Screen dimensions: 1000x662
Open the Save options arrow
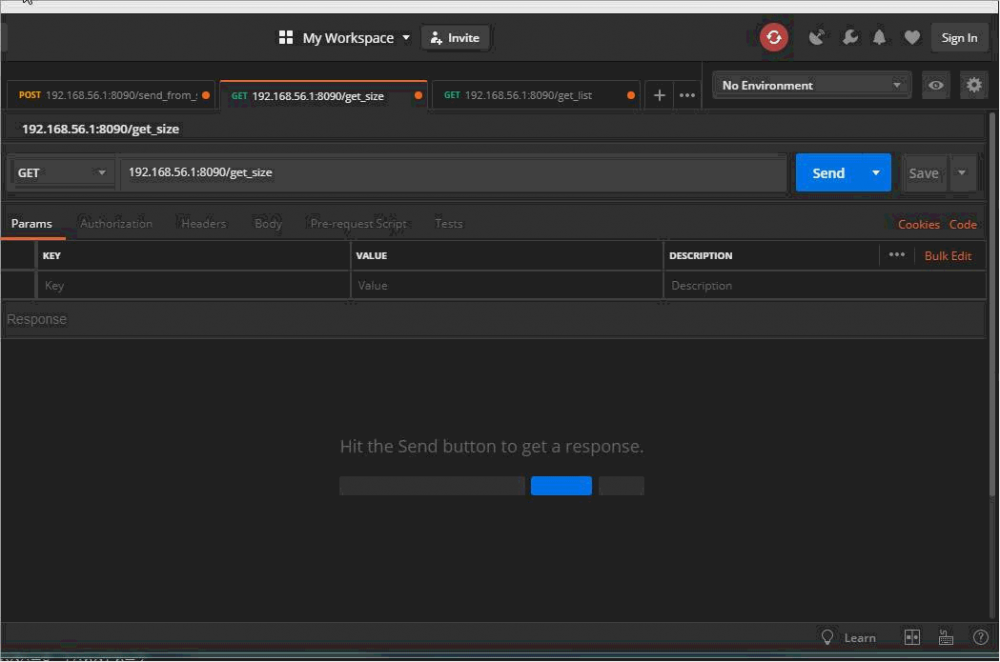(x=962, y=172)
